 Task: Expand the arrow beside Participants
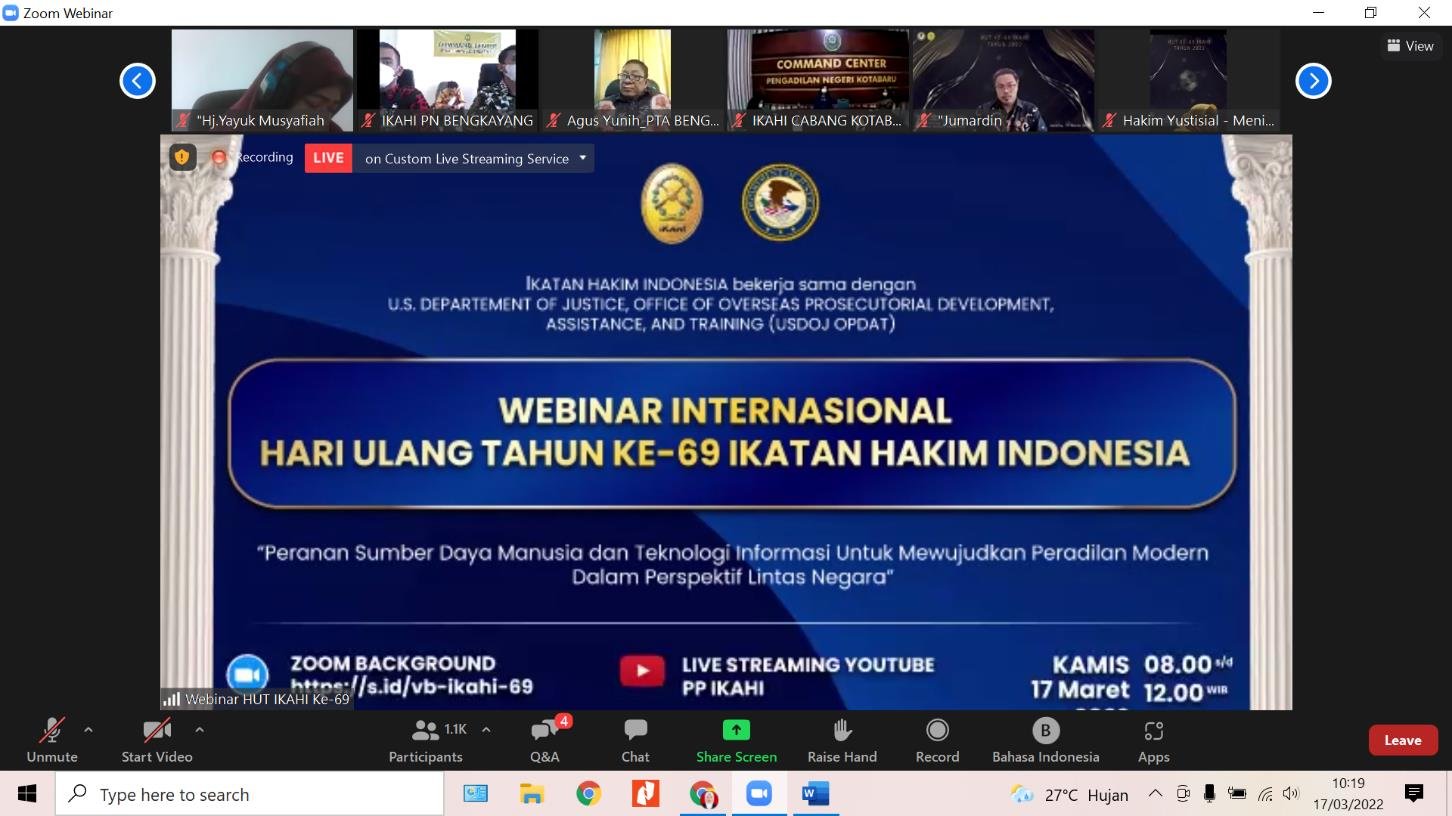pyautogui.click(x=486, y=730)
